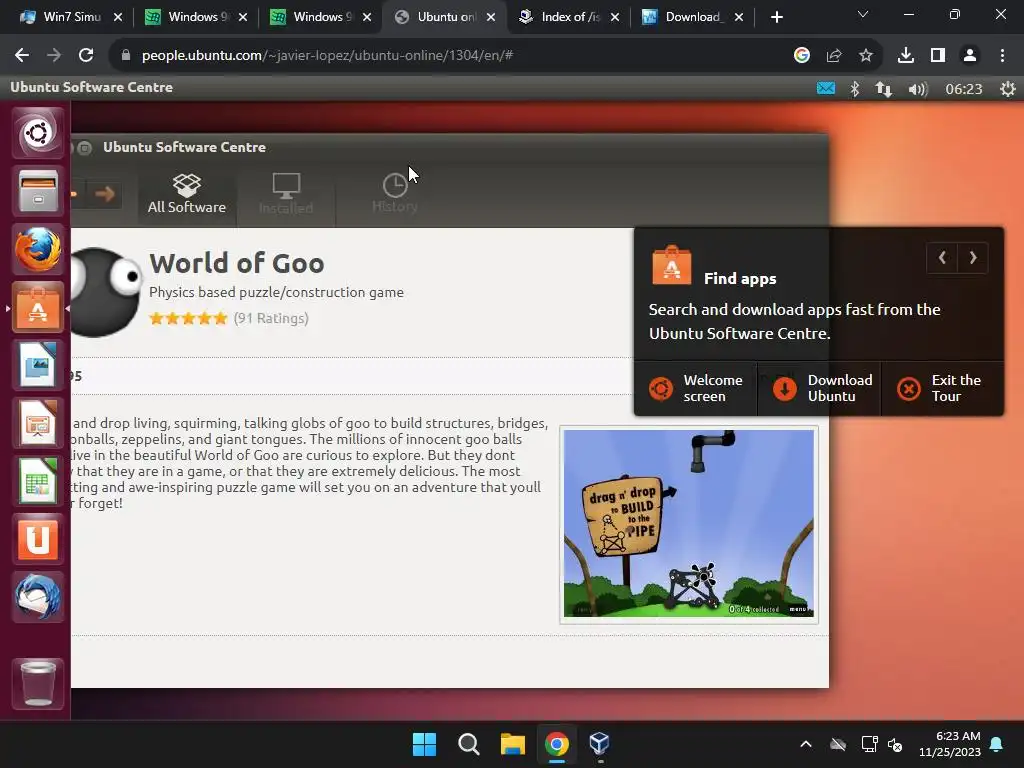Open the Shotwell photo viewer launcher icon
Image resolution: width=1024 pixels, height=768 pixels.
(x=37, y=365)
